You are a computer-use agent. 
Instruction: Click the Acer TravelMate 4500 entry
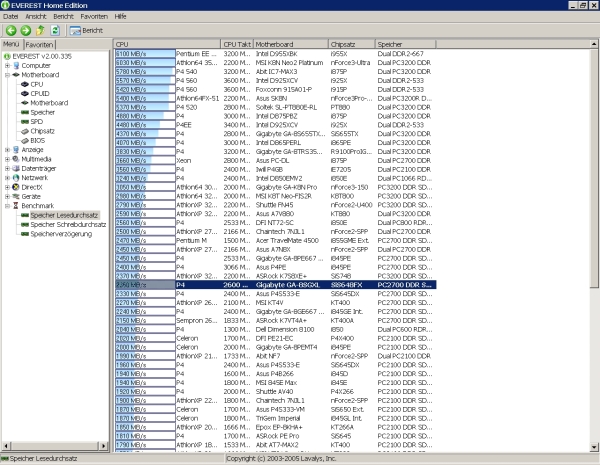tap(287, 240)
